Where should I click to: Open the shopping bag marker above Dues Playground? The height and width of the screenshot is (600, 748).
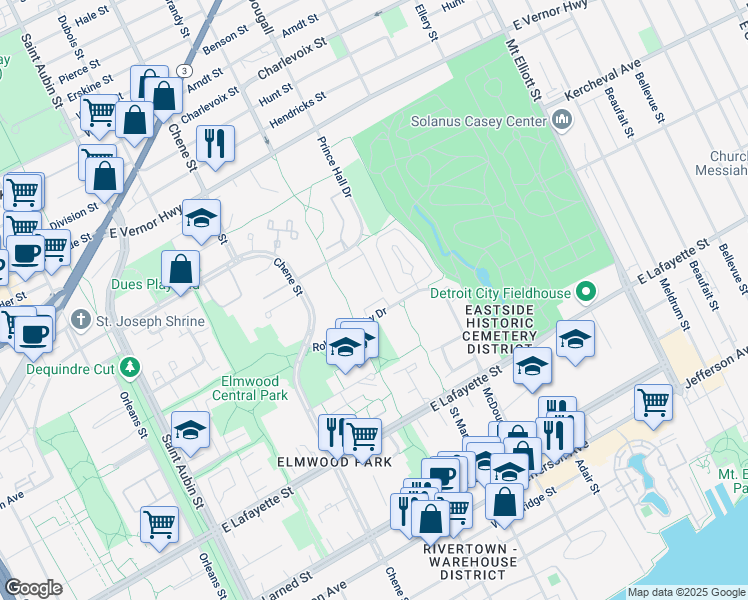[x=180, y=271]
